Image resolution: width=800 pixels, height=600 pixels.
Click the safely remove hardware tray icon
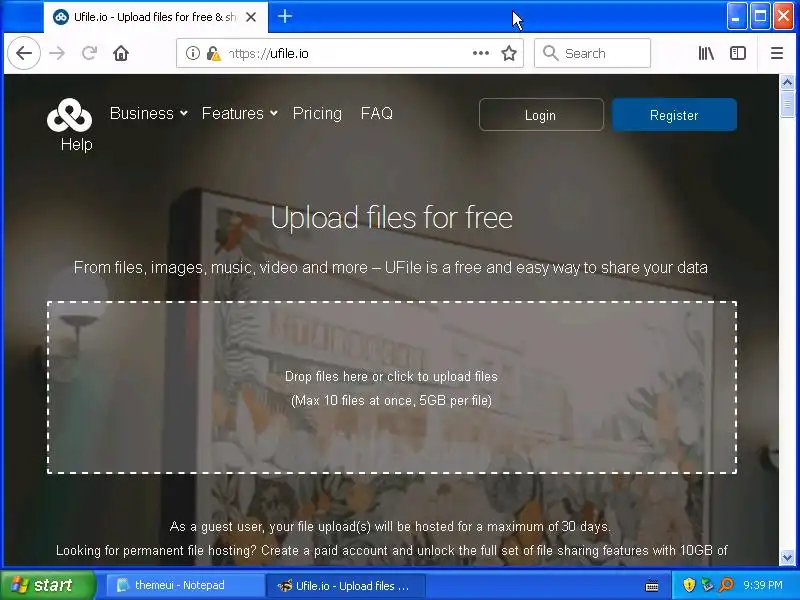(x=707, y=585)
